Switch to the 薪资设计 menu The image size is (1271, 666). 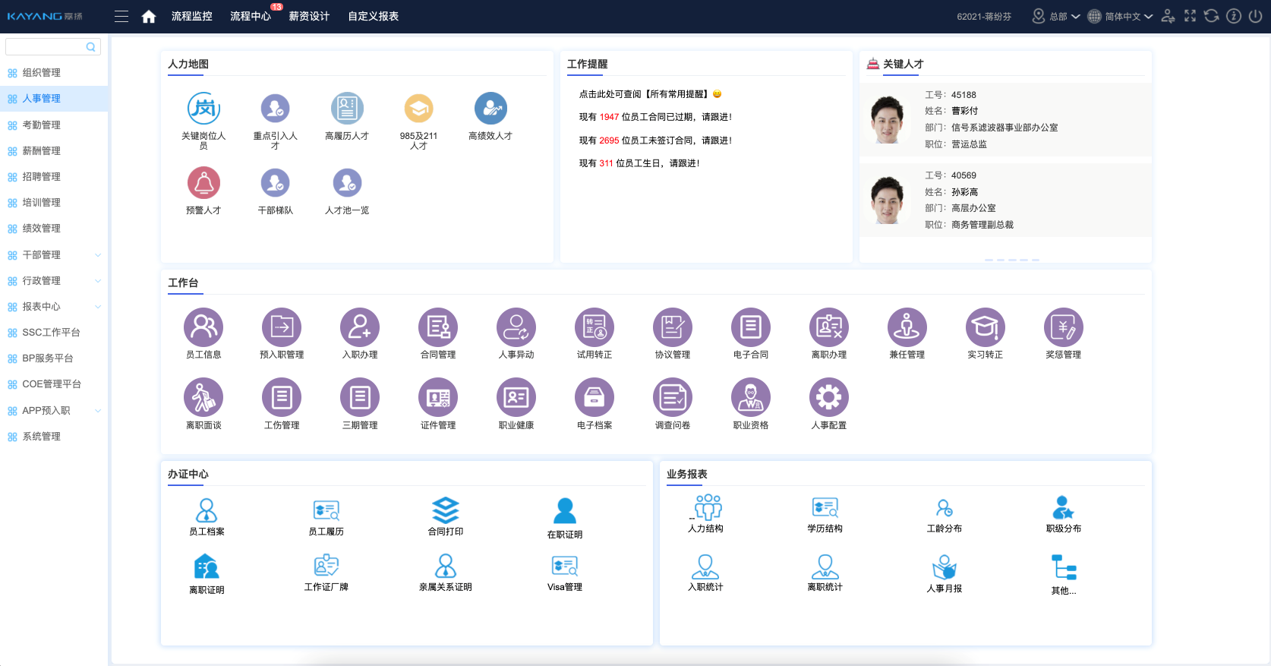309,16
